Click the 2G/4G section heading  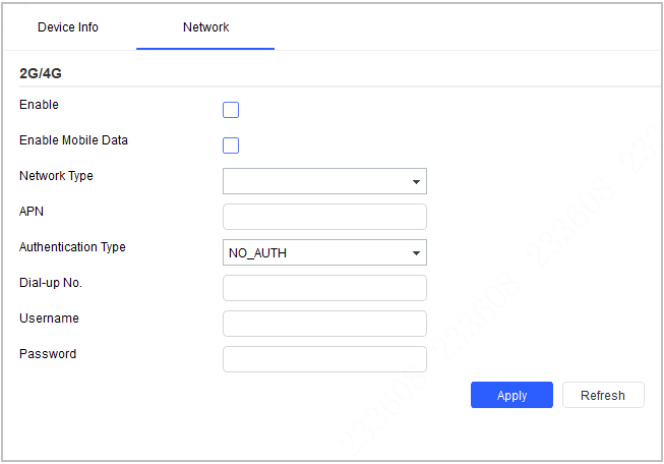tap(40, 73)
